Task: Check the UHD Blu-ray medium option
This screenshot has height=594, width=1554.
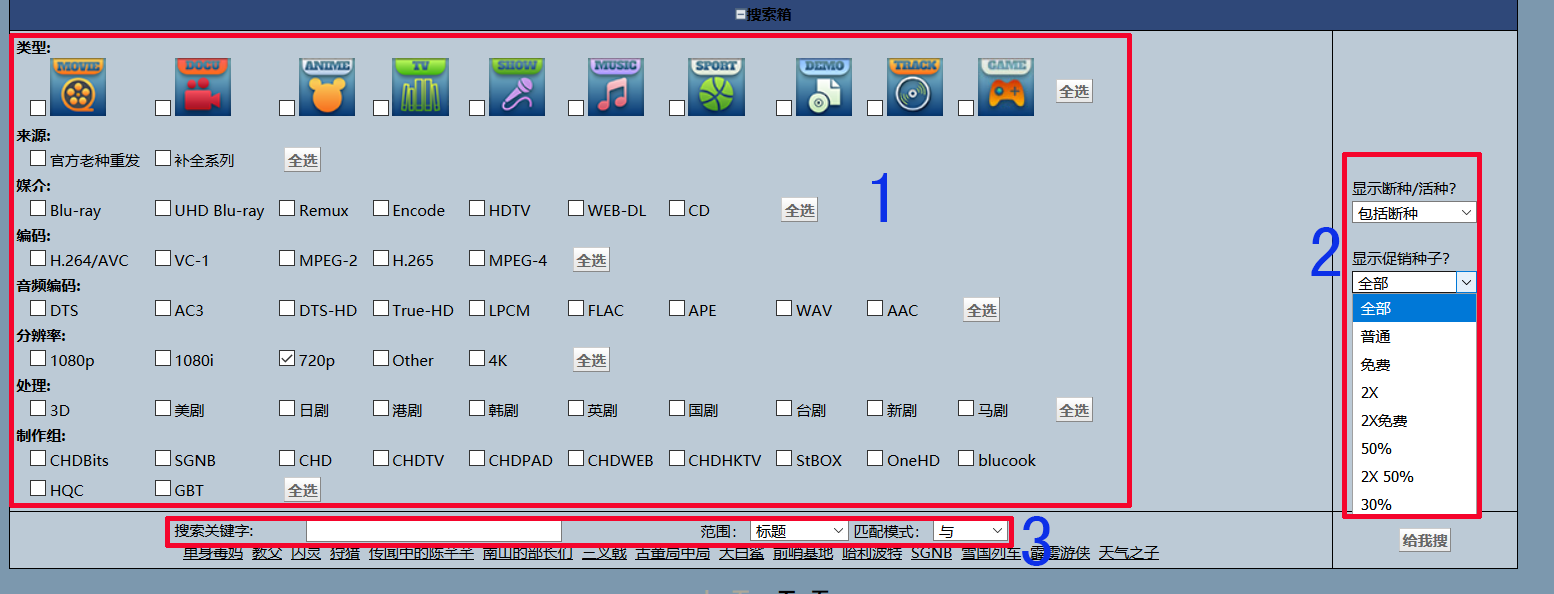Action: tap(163, 208)
